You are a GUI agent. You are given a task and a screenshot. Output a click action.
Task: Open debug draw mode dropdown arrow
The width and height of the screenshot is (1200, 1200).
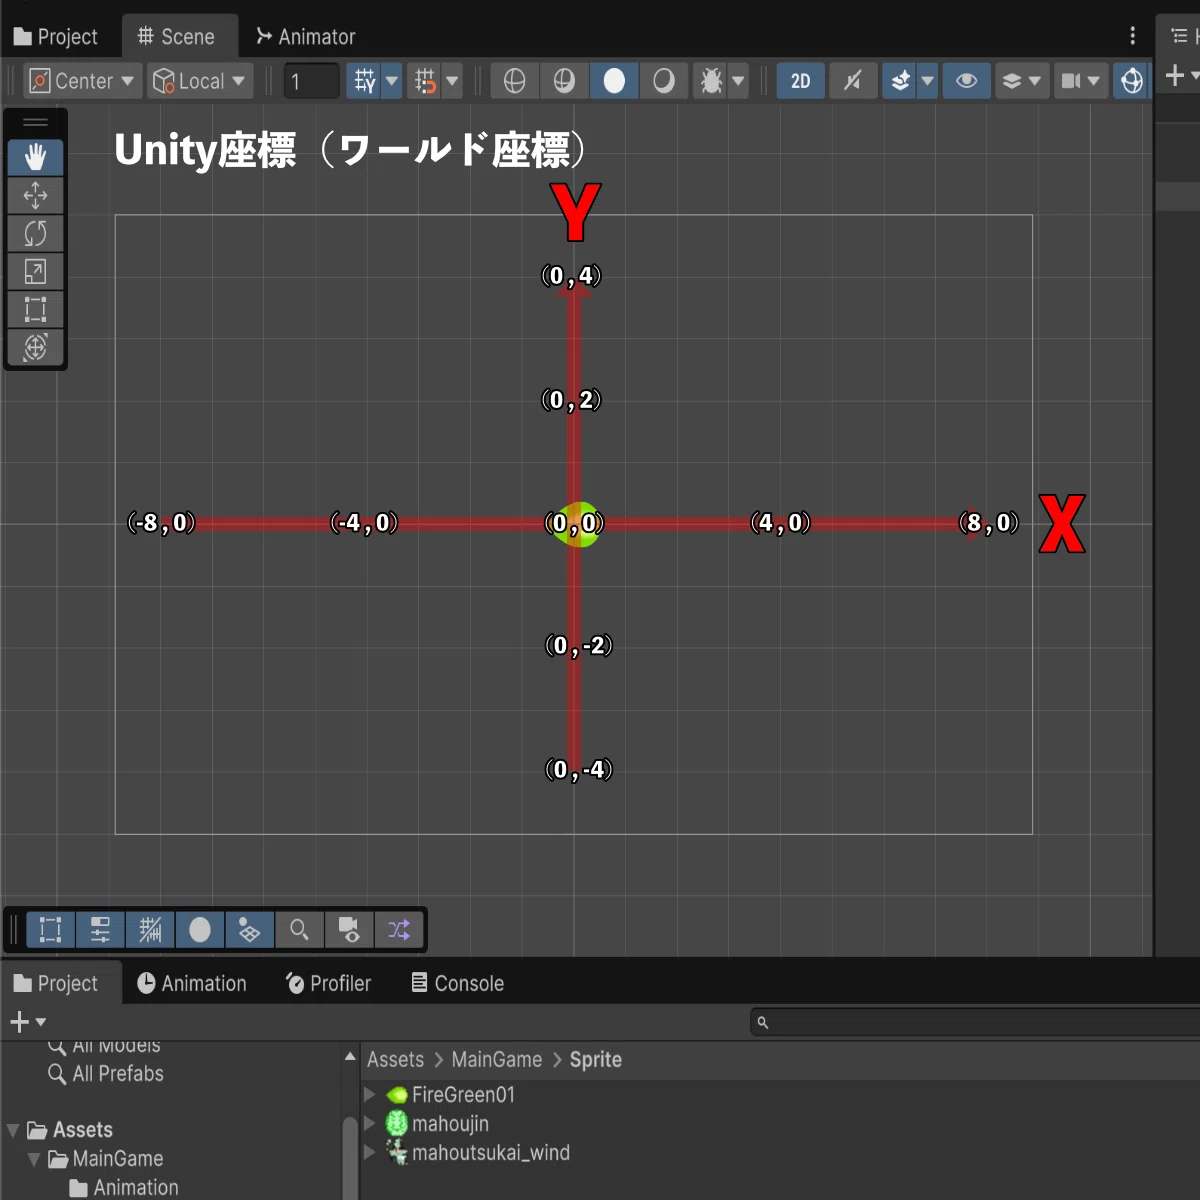738,81
